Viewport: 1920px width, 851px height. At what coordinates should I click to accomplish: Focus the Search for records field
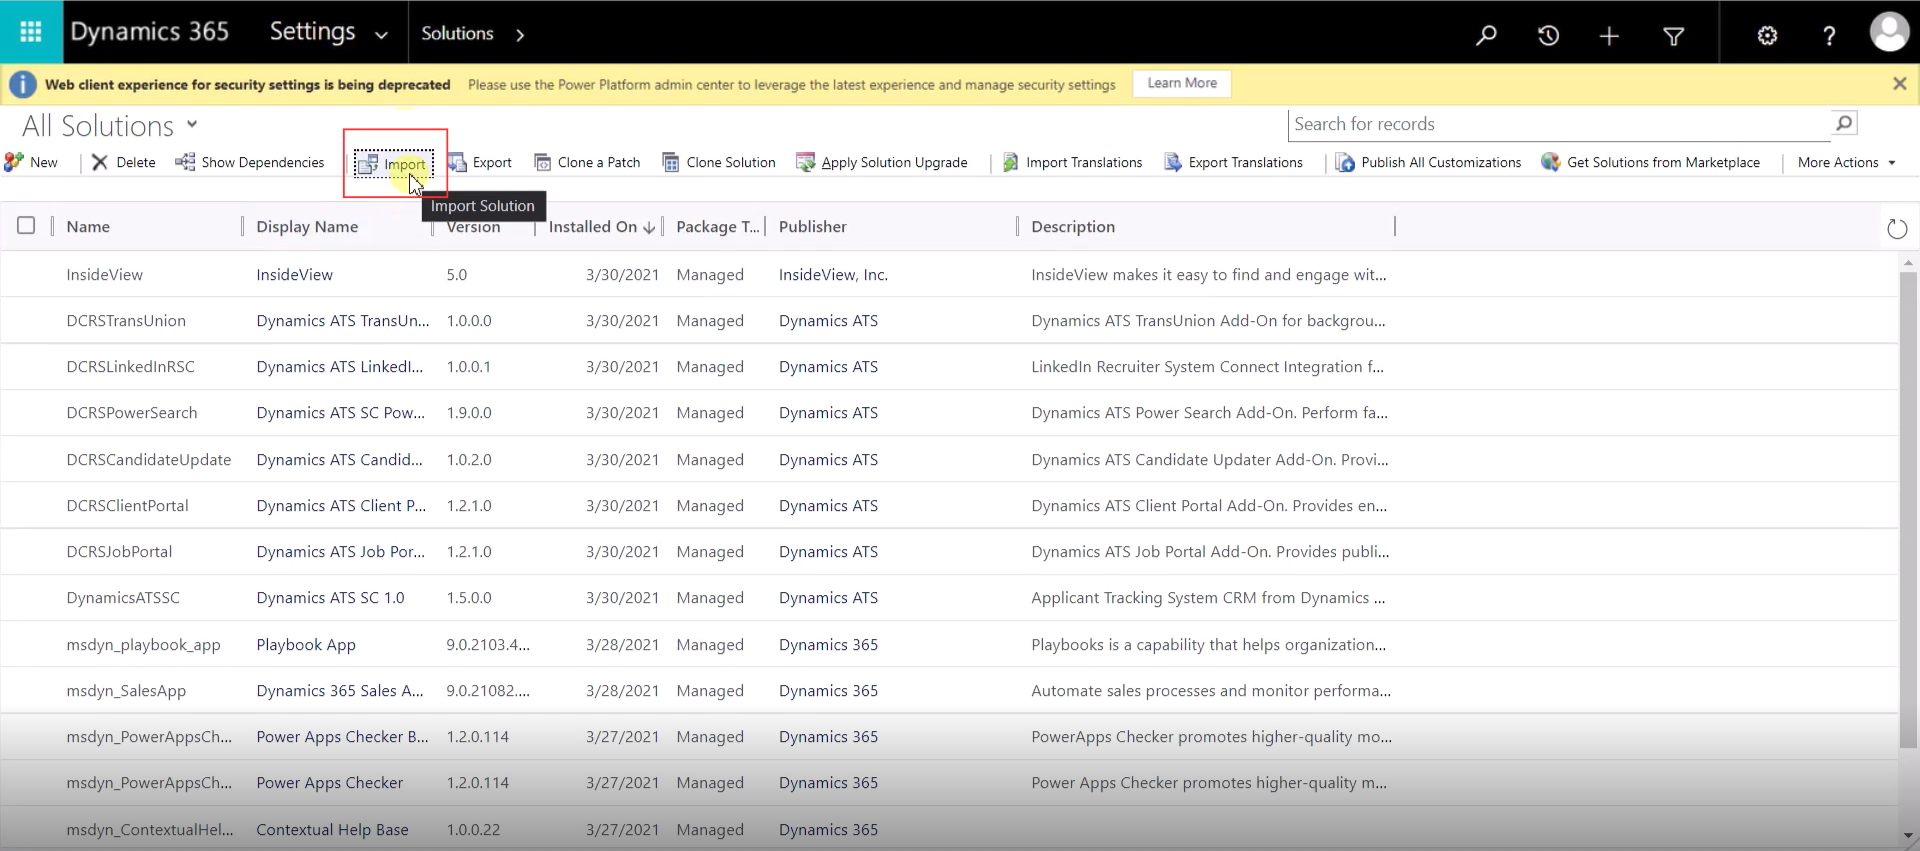tap(1560, 124)
